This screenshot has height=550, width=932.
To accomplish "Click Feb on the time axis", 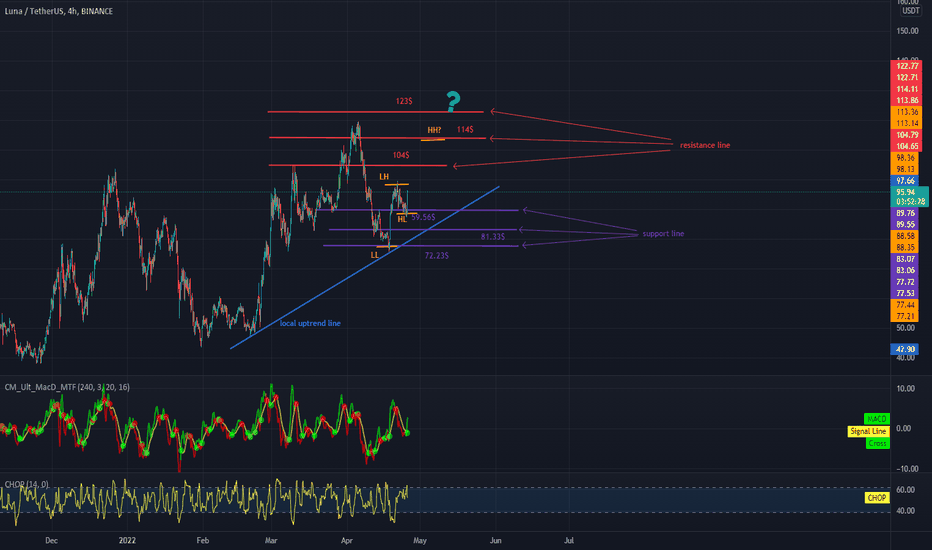I will (203, 540).
